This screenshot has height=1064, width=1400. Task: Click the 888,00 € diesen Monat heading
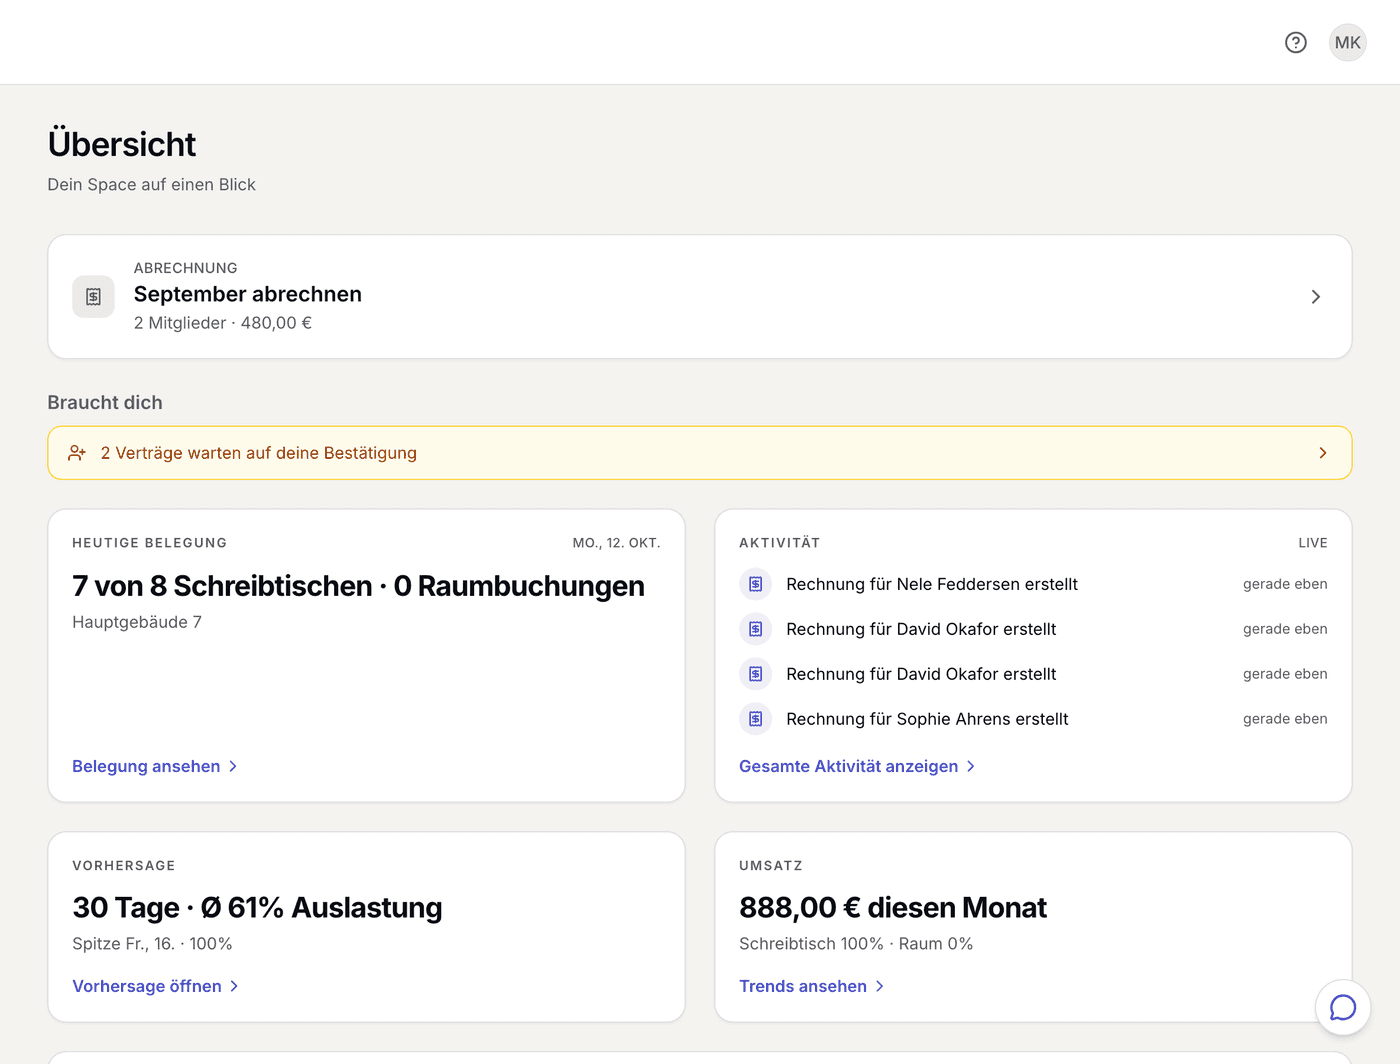point(893,908)
